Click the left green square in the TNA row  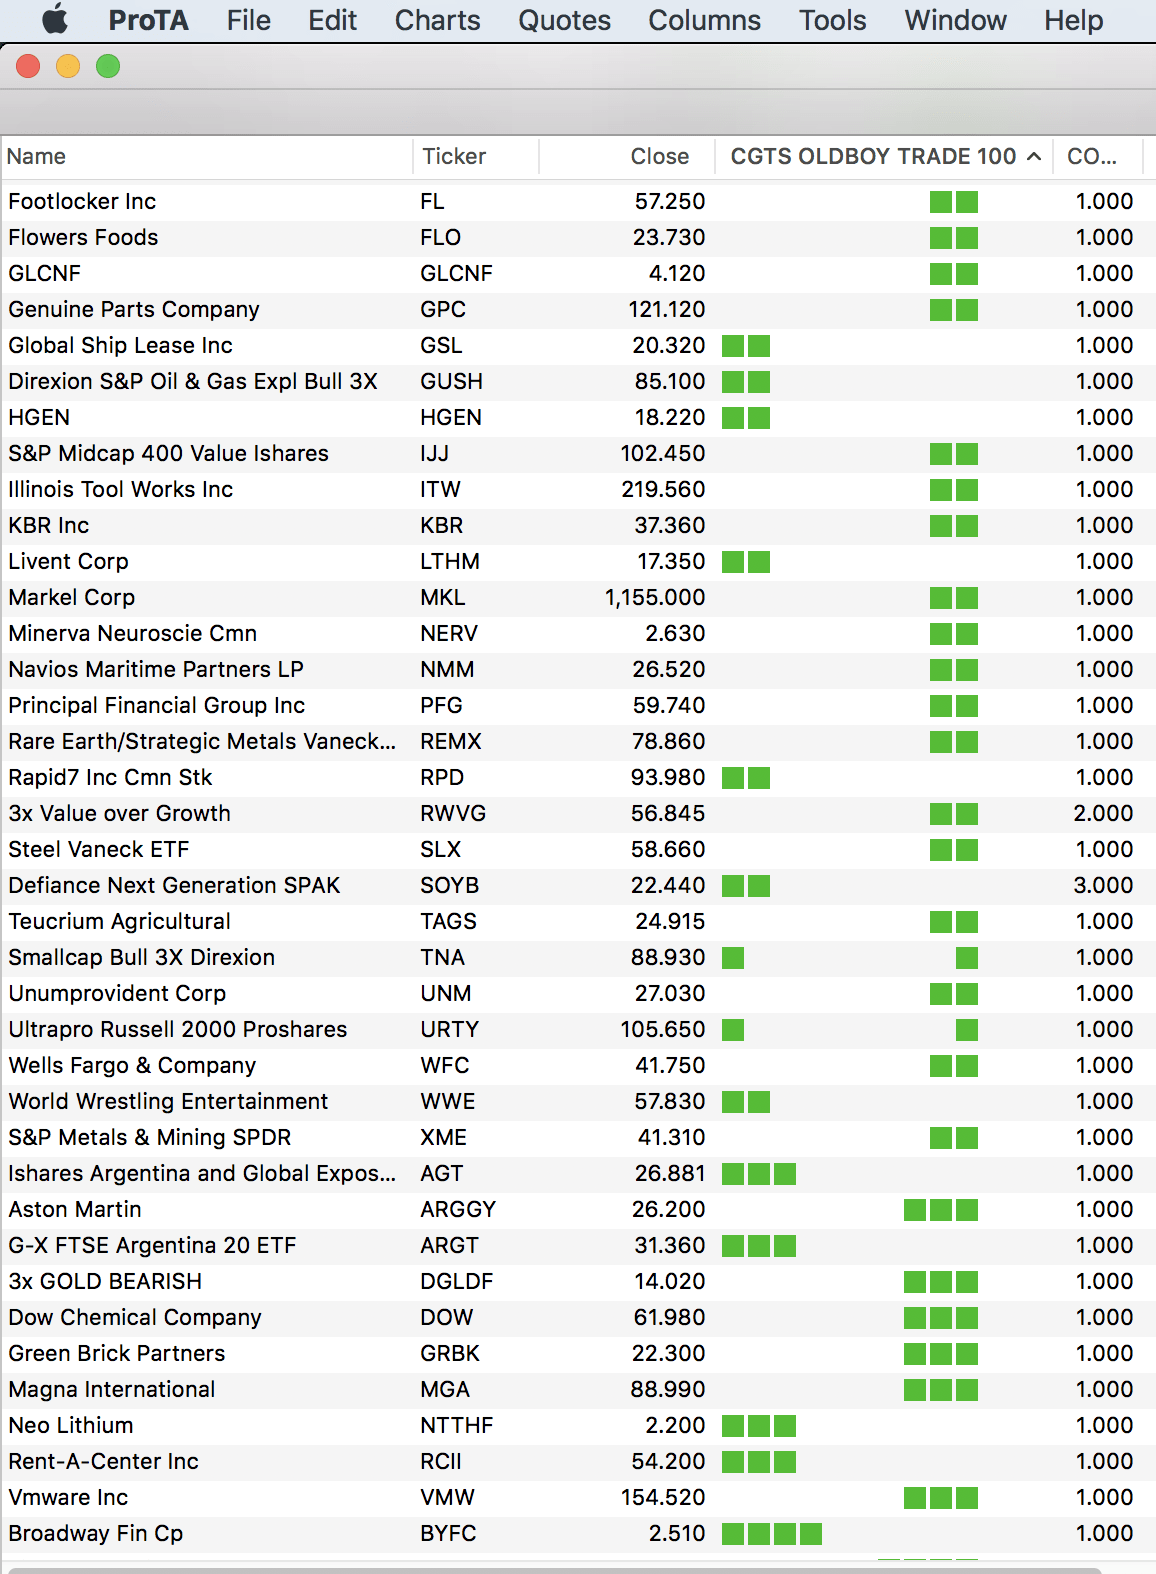[x=733, y=958]
